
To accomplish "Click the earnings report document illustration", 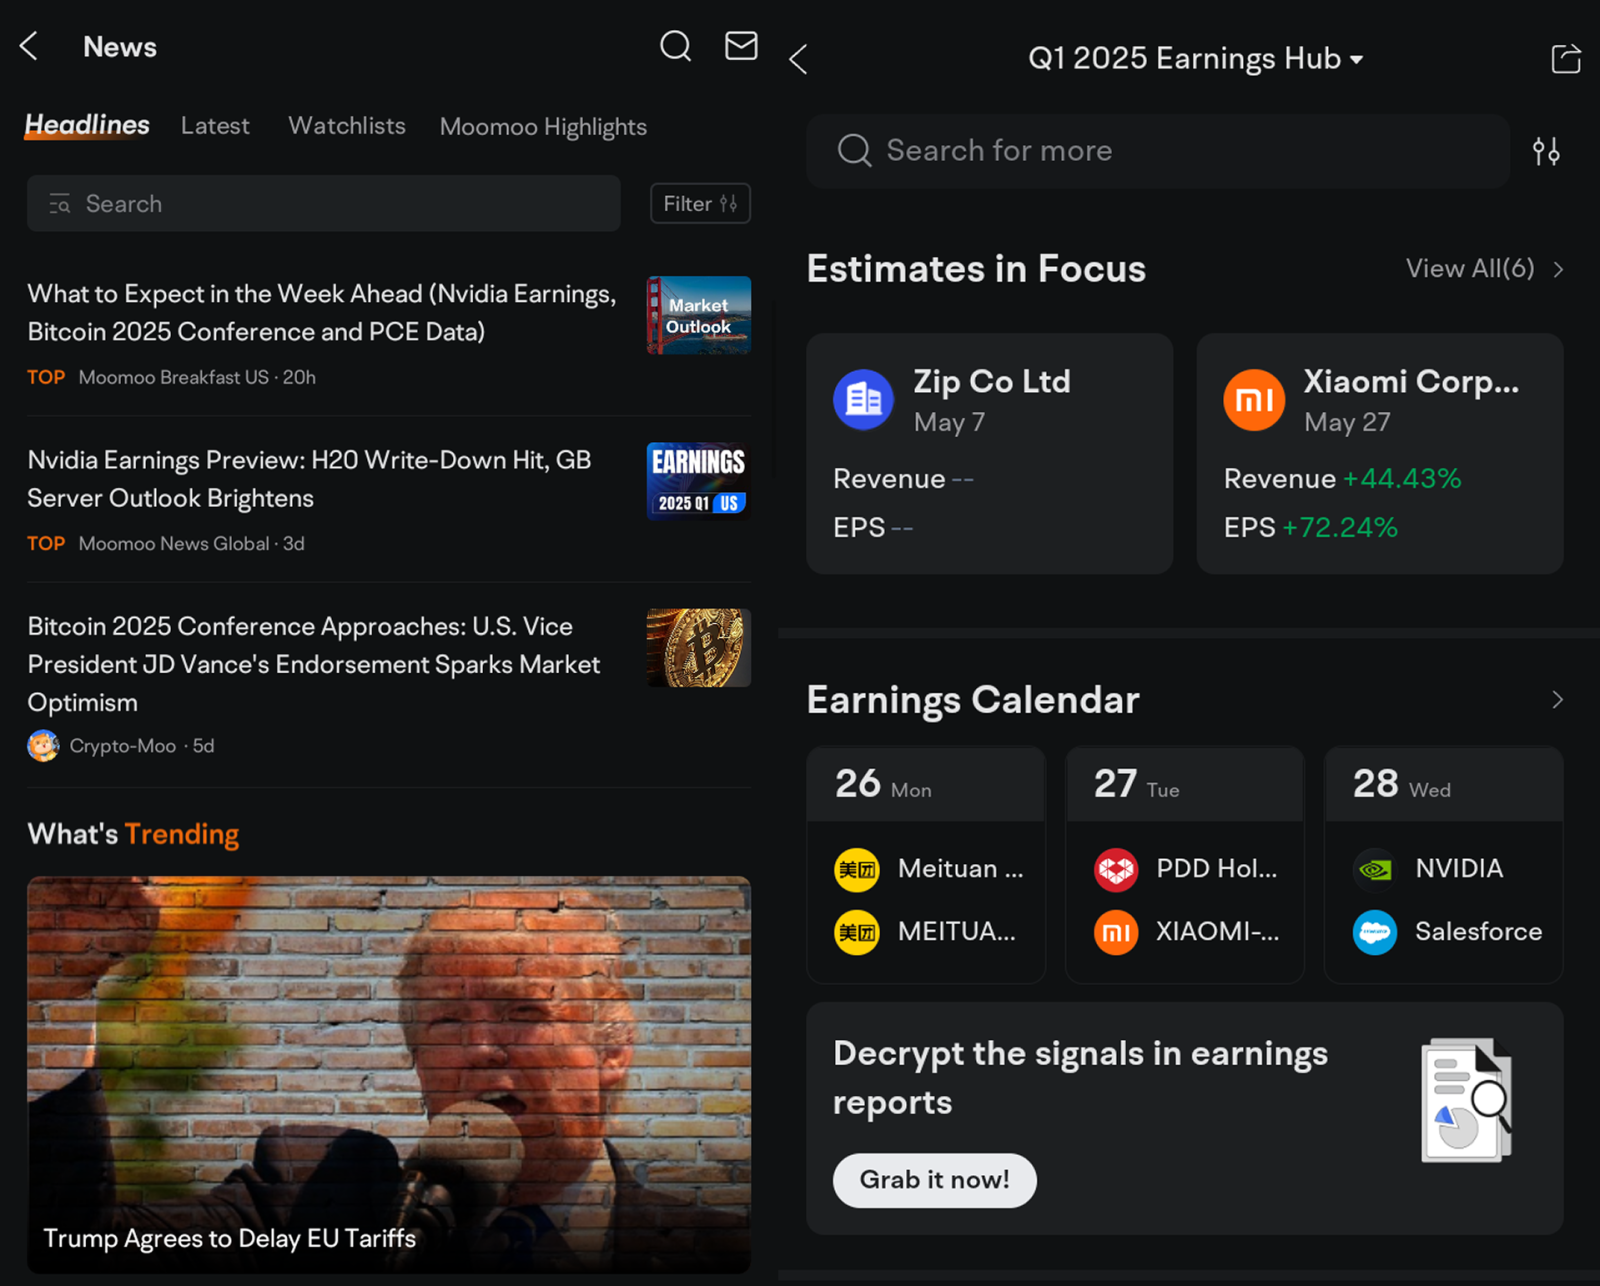I will pos(1466,1100).
